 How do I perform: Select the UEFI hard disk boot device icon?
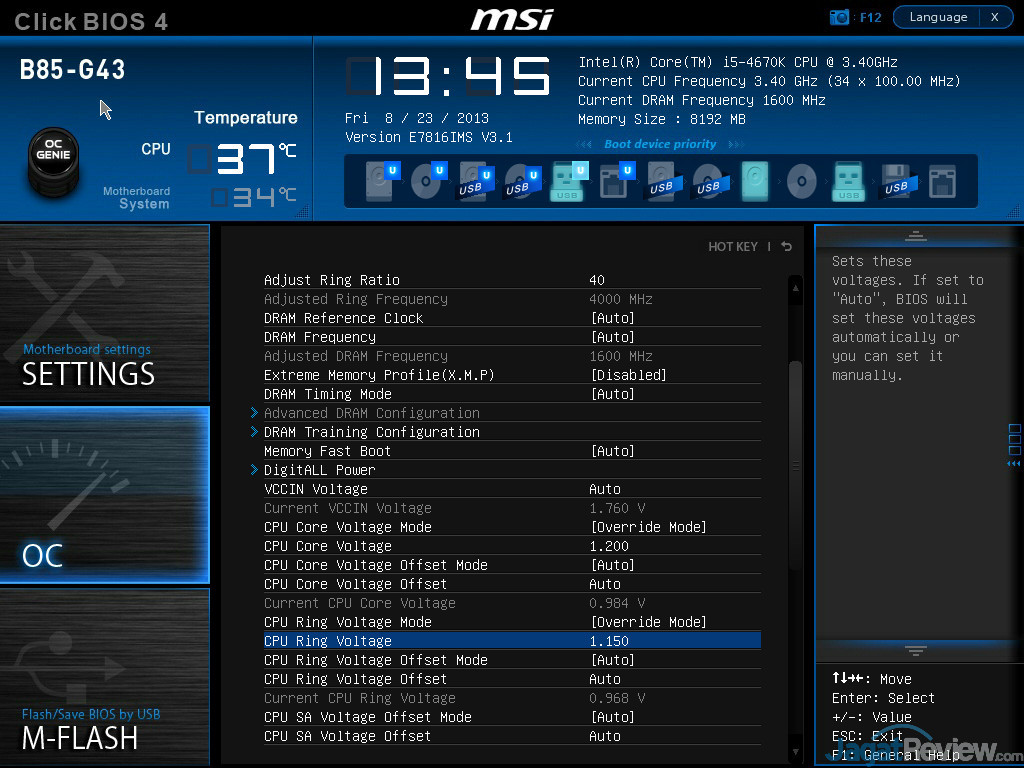382,181
